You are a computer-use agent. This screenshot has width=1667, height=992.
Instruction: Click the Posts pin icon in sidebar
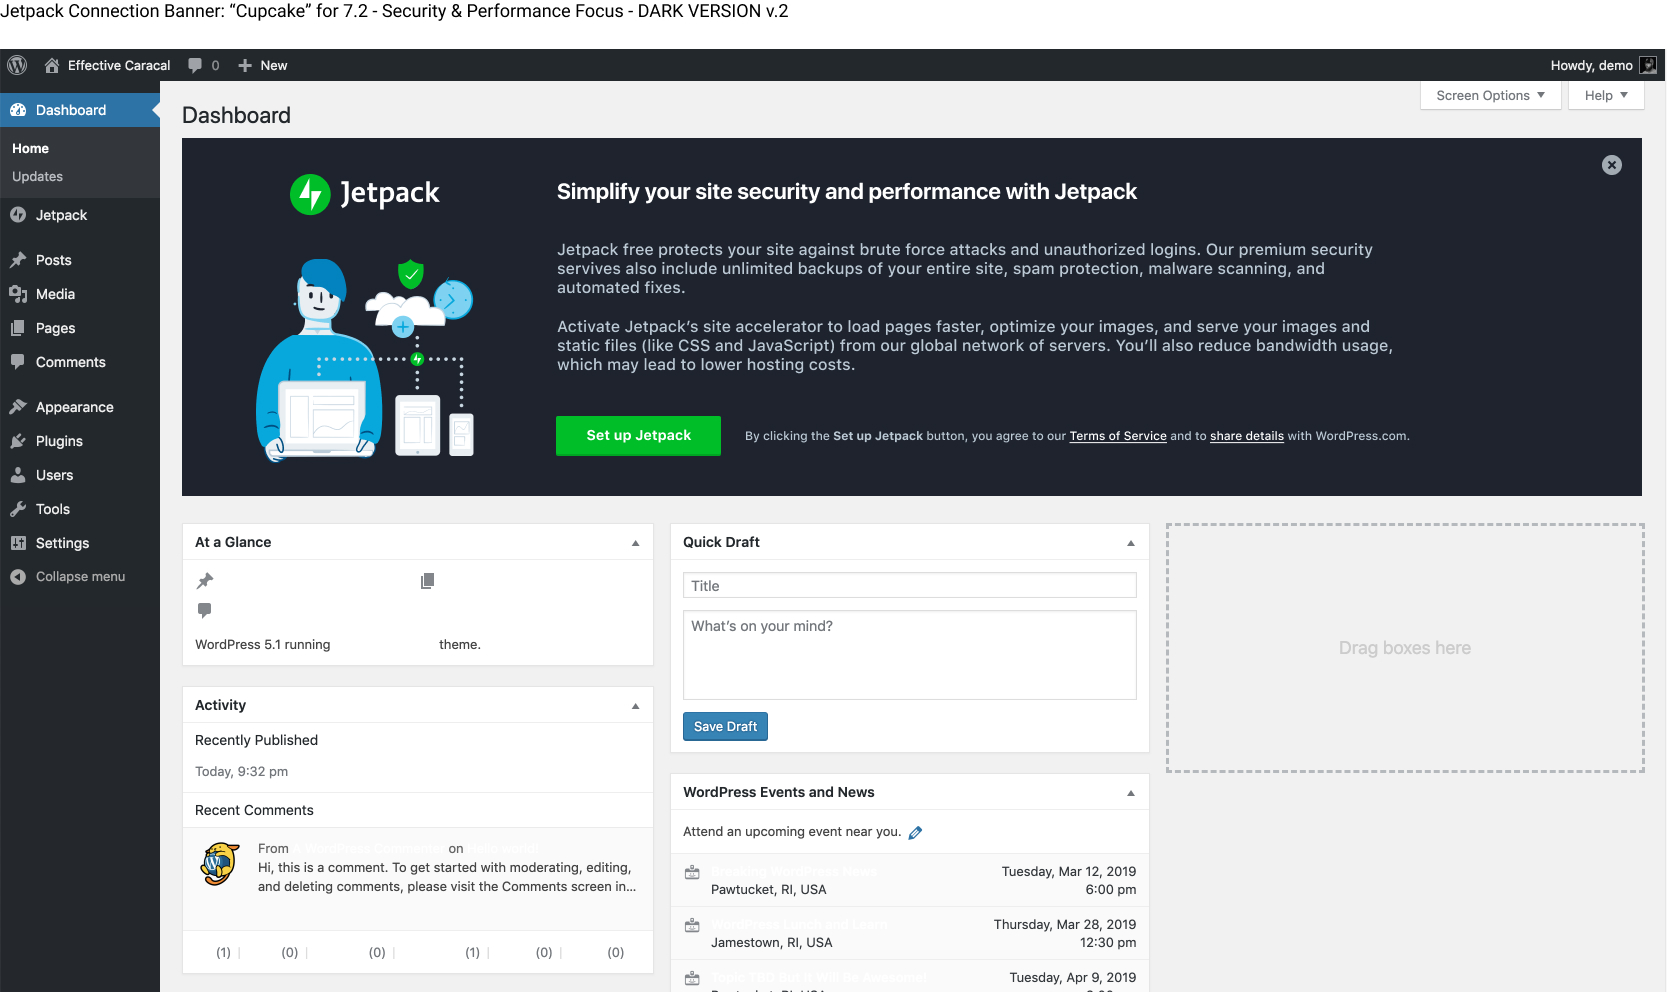(18, 260)
